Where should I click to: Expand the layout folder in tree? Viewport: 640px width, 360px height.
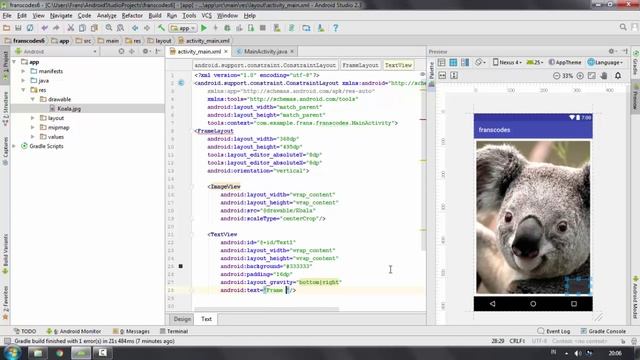pos(33,118)
